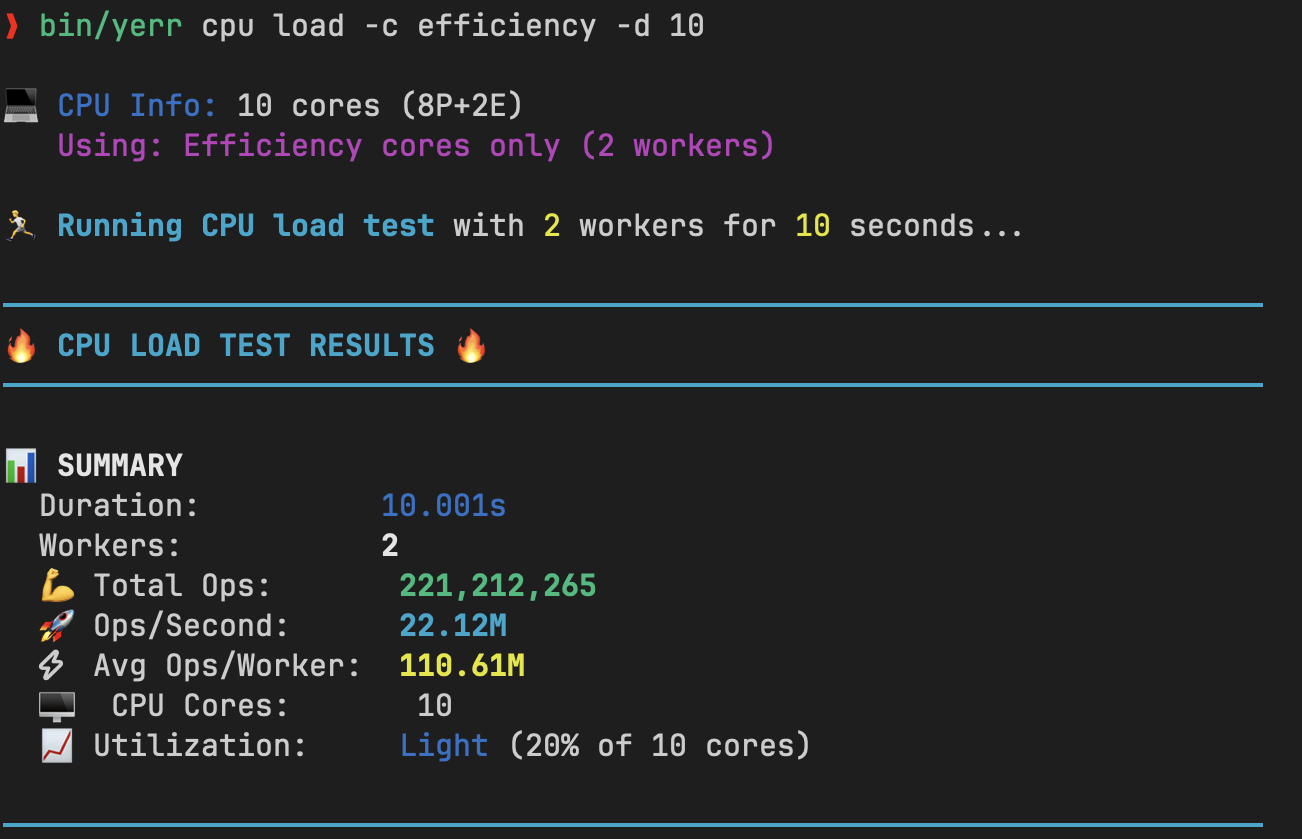Click the fire emoji right of the results heading

471,346
